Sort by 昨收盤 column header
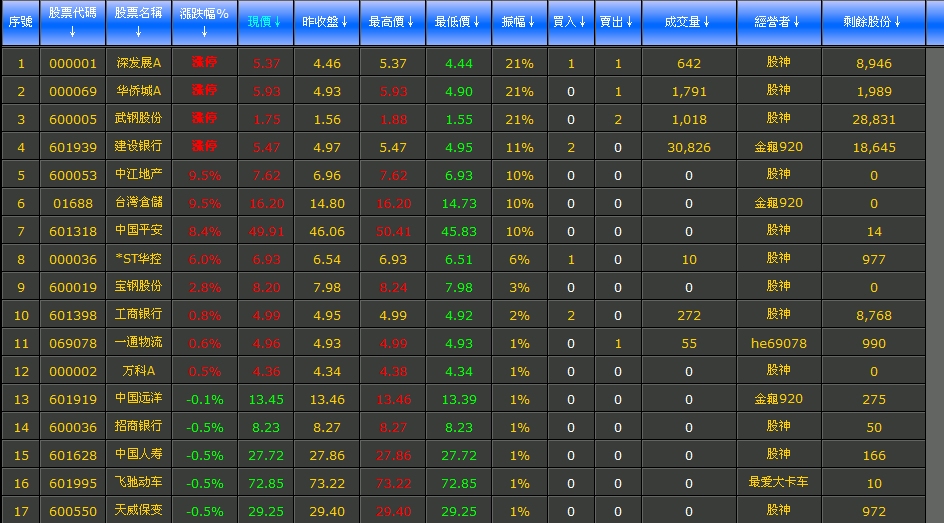The height and width of the screenshot is (523, 944). point(326,22)
